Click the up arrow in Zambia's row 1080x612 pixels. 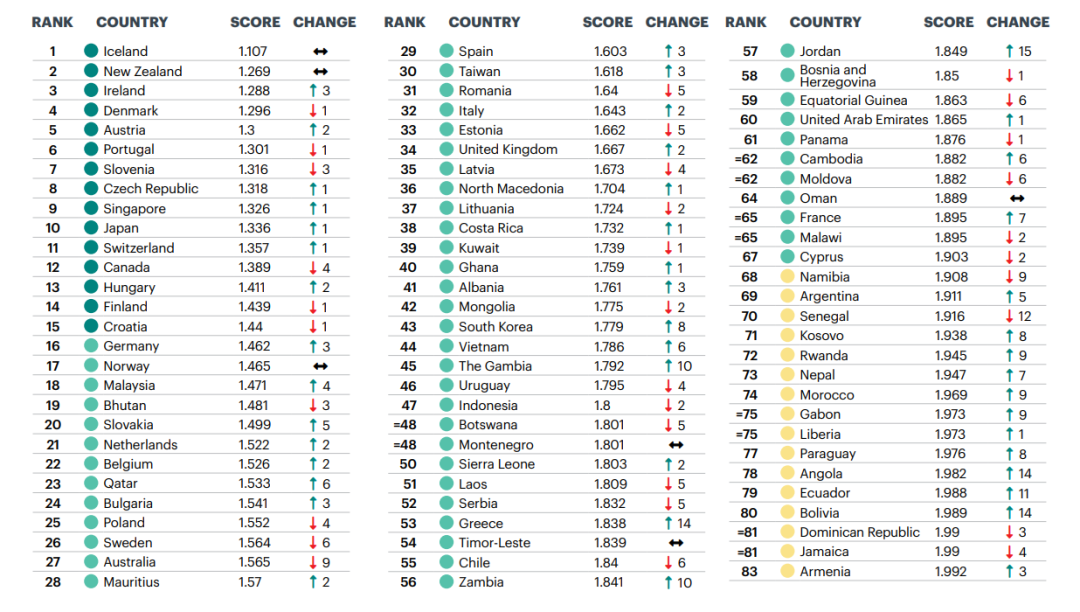668,582
